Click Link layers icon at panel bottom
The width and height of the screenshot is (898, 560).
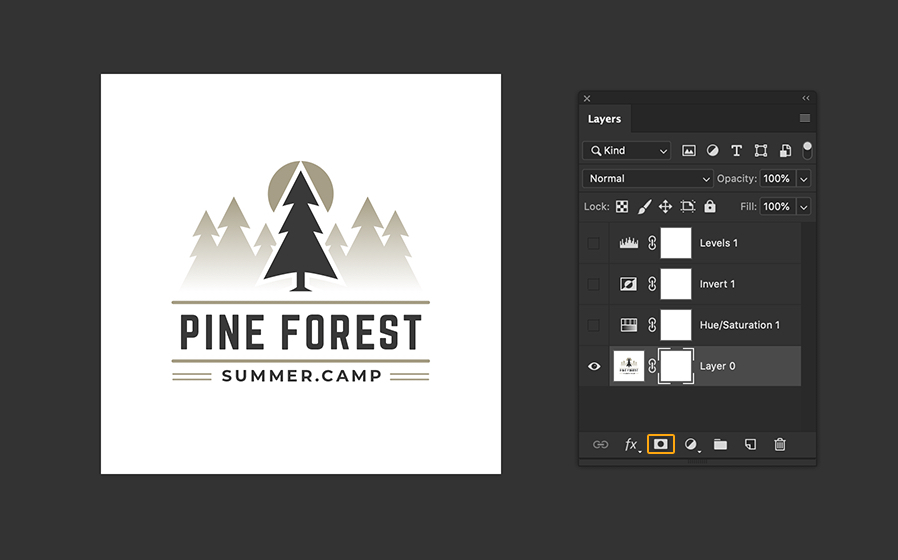pos(600,444)
